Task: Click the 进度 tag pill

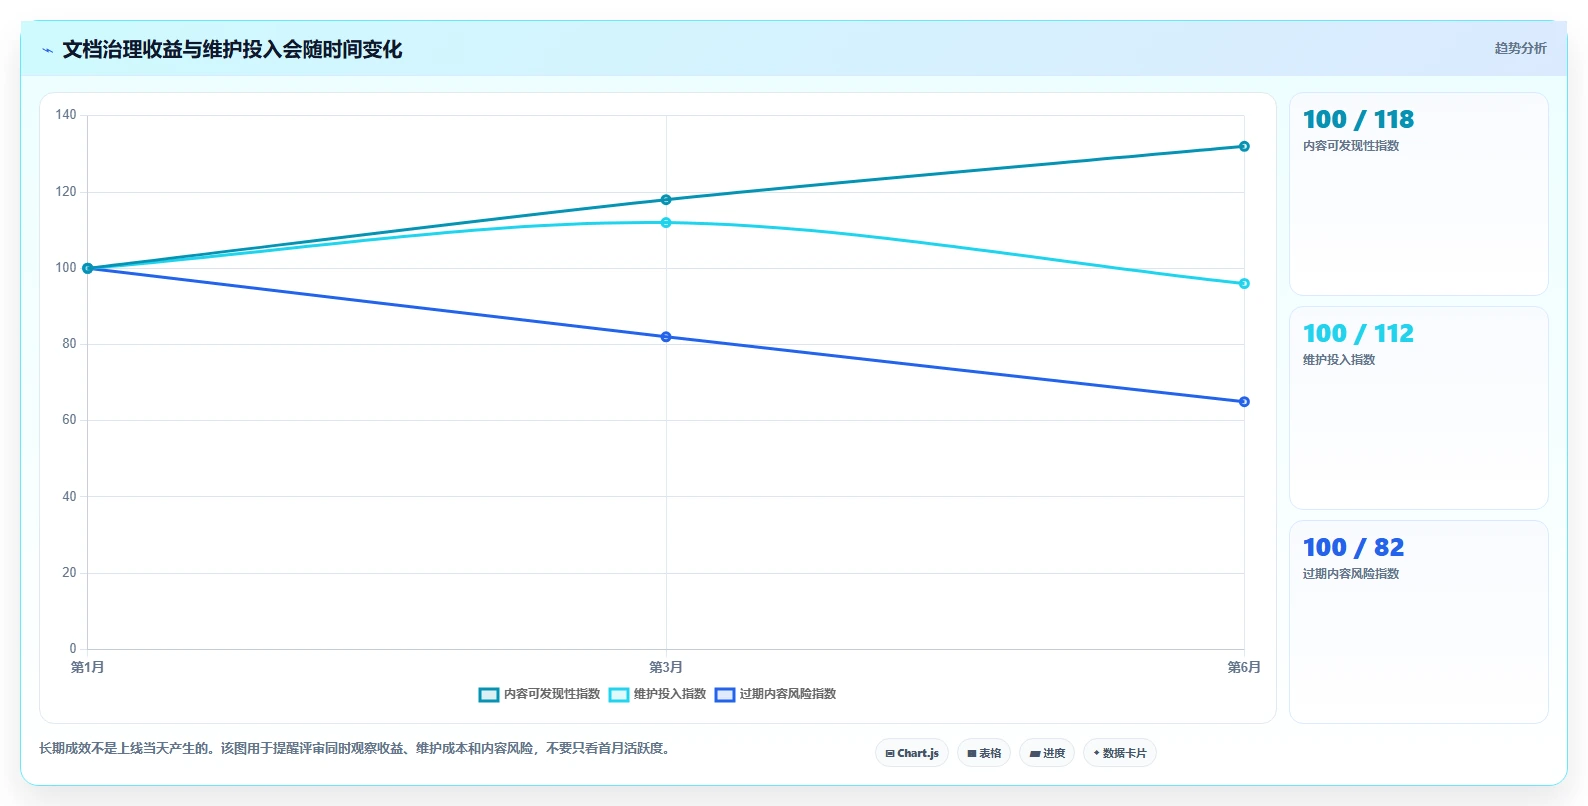Action: point(1047,753)
